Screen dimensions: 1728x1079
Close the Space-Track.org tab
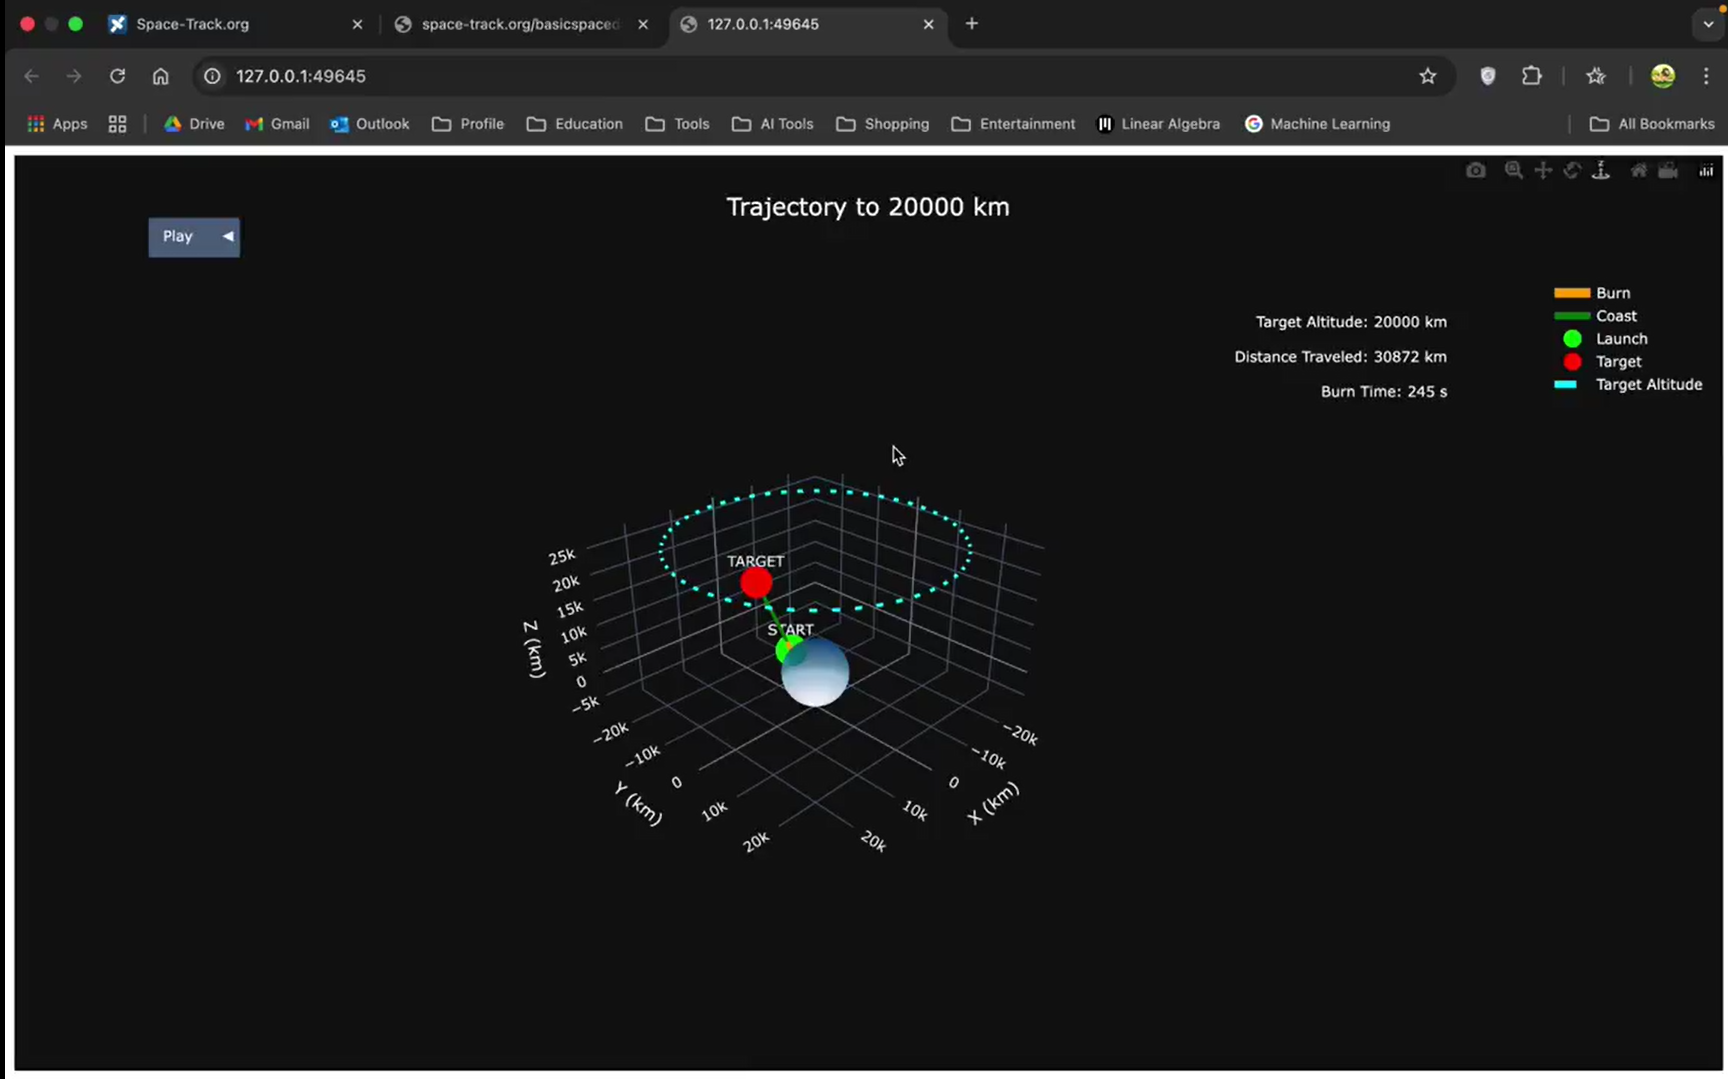coord(357,24)
